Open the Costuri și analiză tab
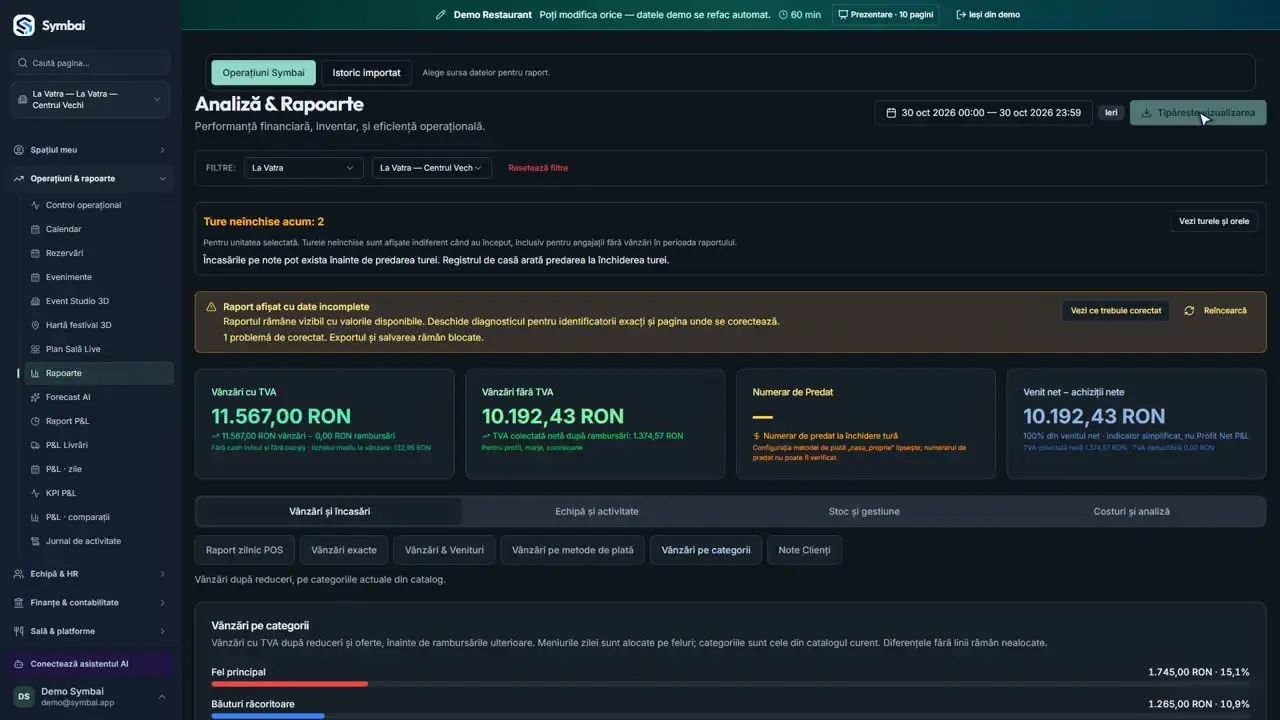 (1131, 511)
